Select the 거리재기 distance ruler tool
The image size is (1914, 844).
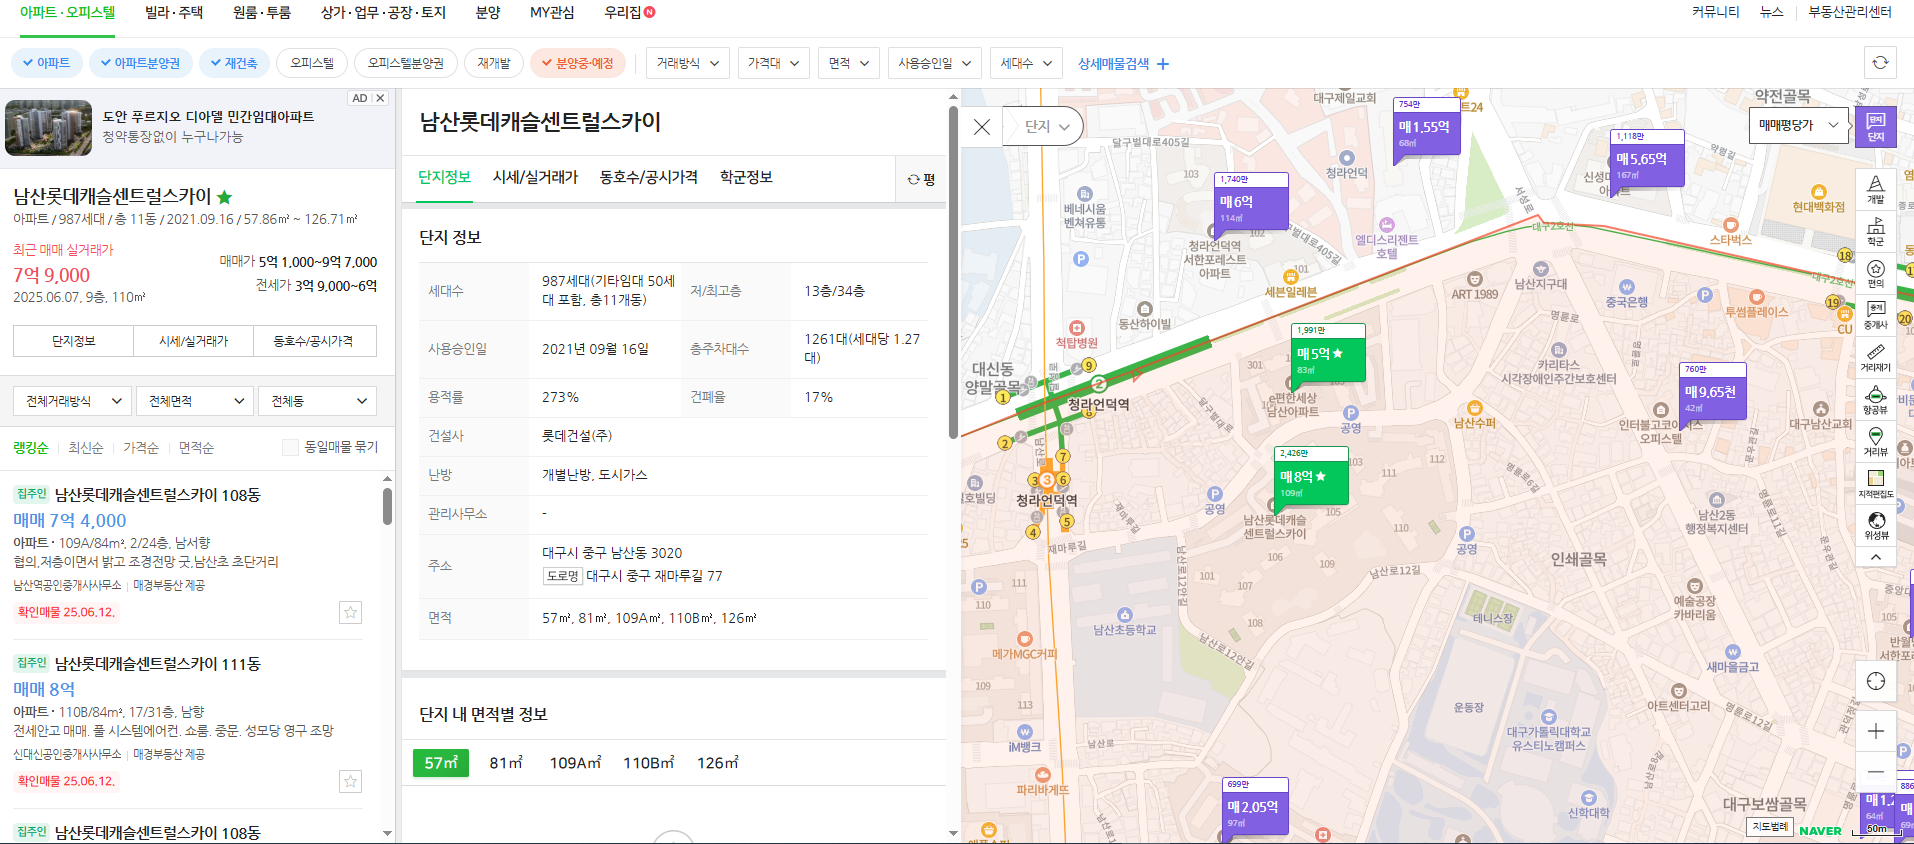click(x=1875, y=357)
